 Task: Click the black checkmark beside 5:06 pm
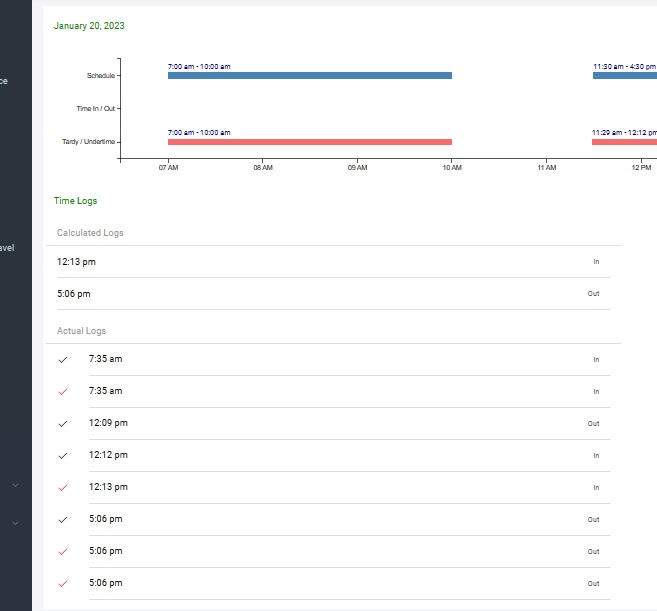point(63,519)
